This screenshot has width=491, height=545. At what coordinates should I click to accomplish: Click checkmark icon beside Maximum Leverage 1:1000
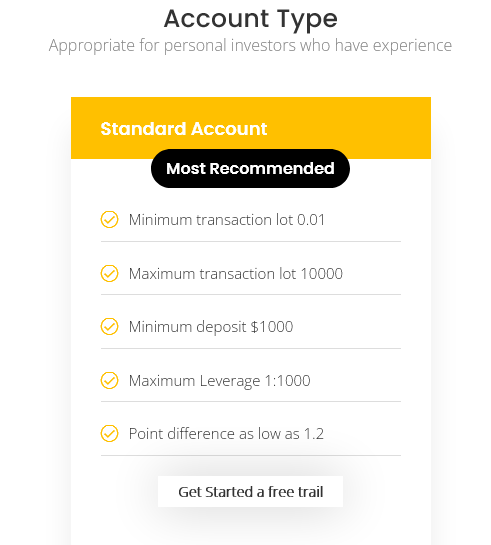109,380
